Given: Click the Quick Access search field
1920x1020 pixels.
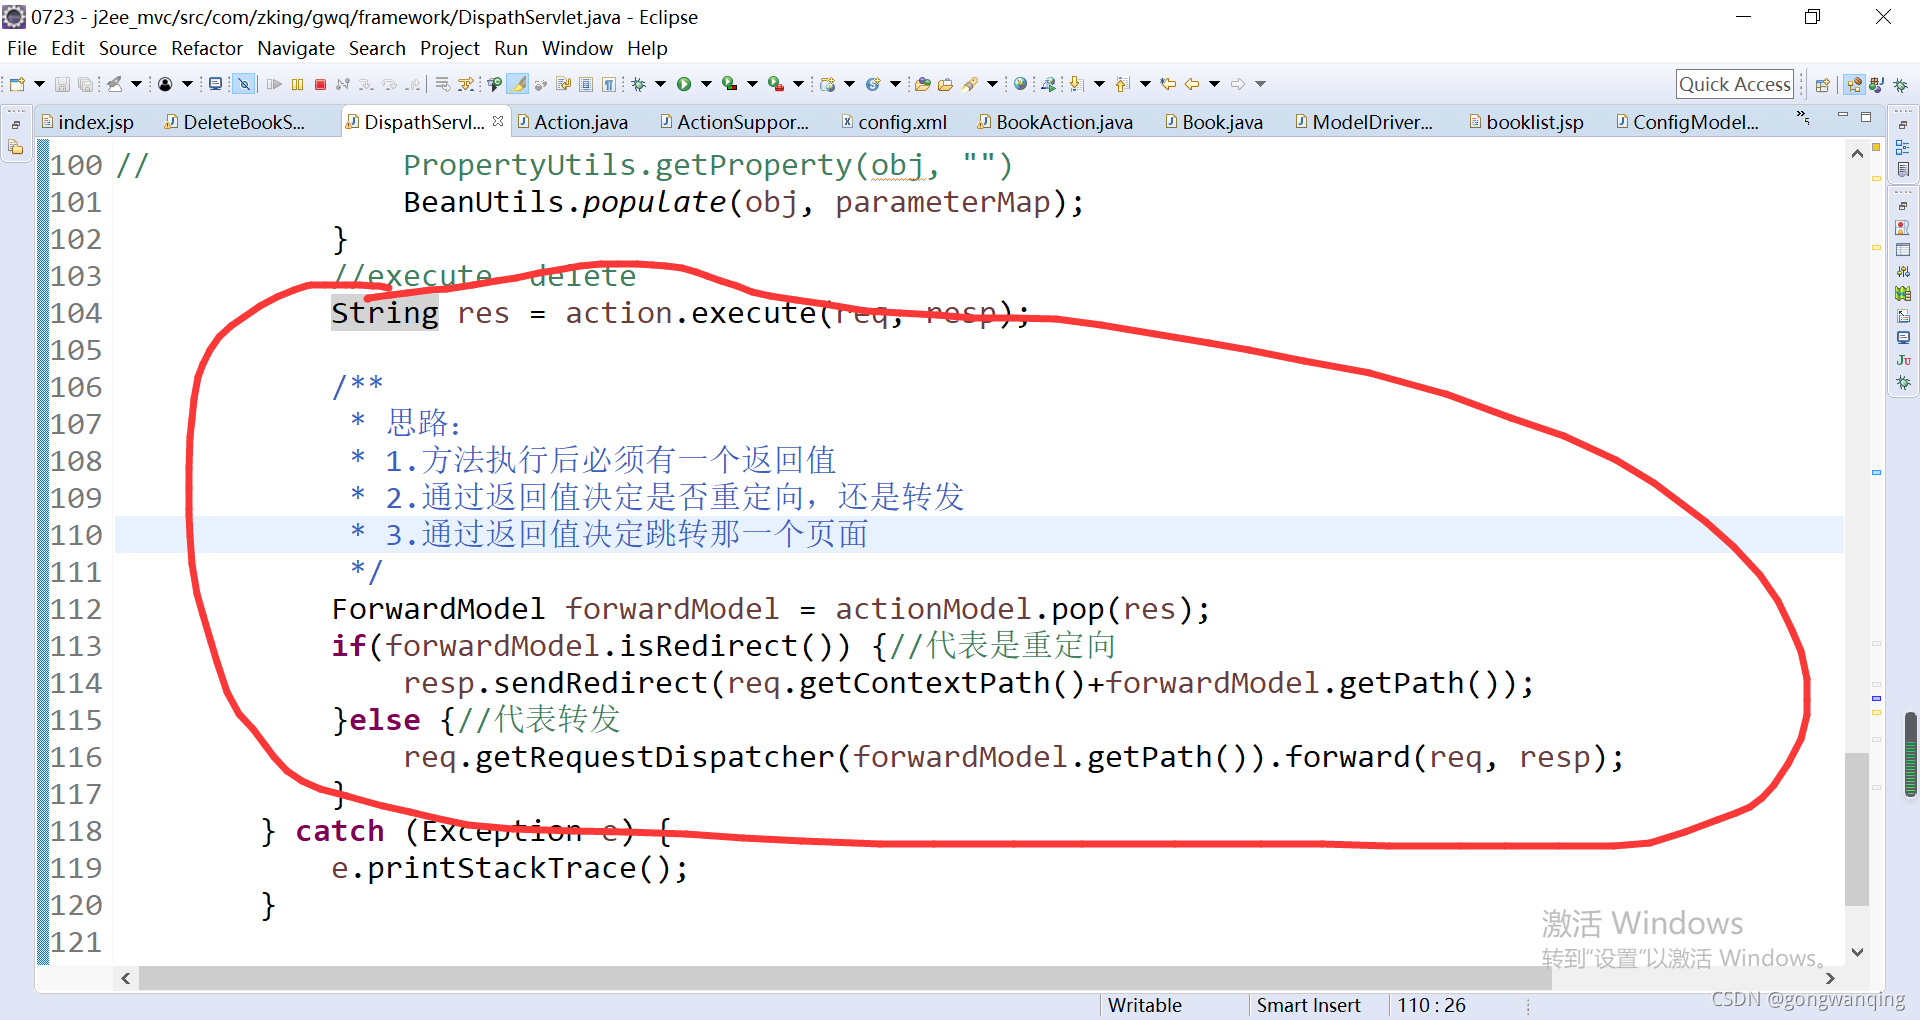Looking at the screenshot, I should (x=1734, y=84).
